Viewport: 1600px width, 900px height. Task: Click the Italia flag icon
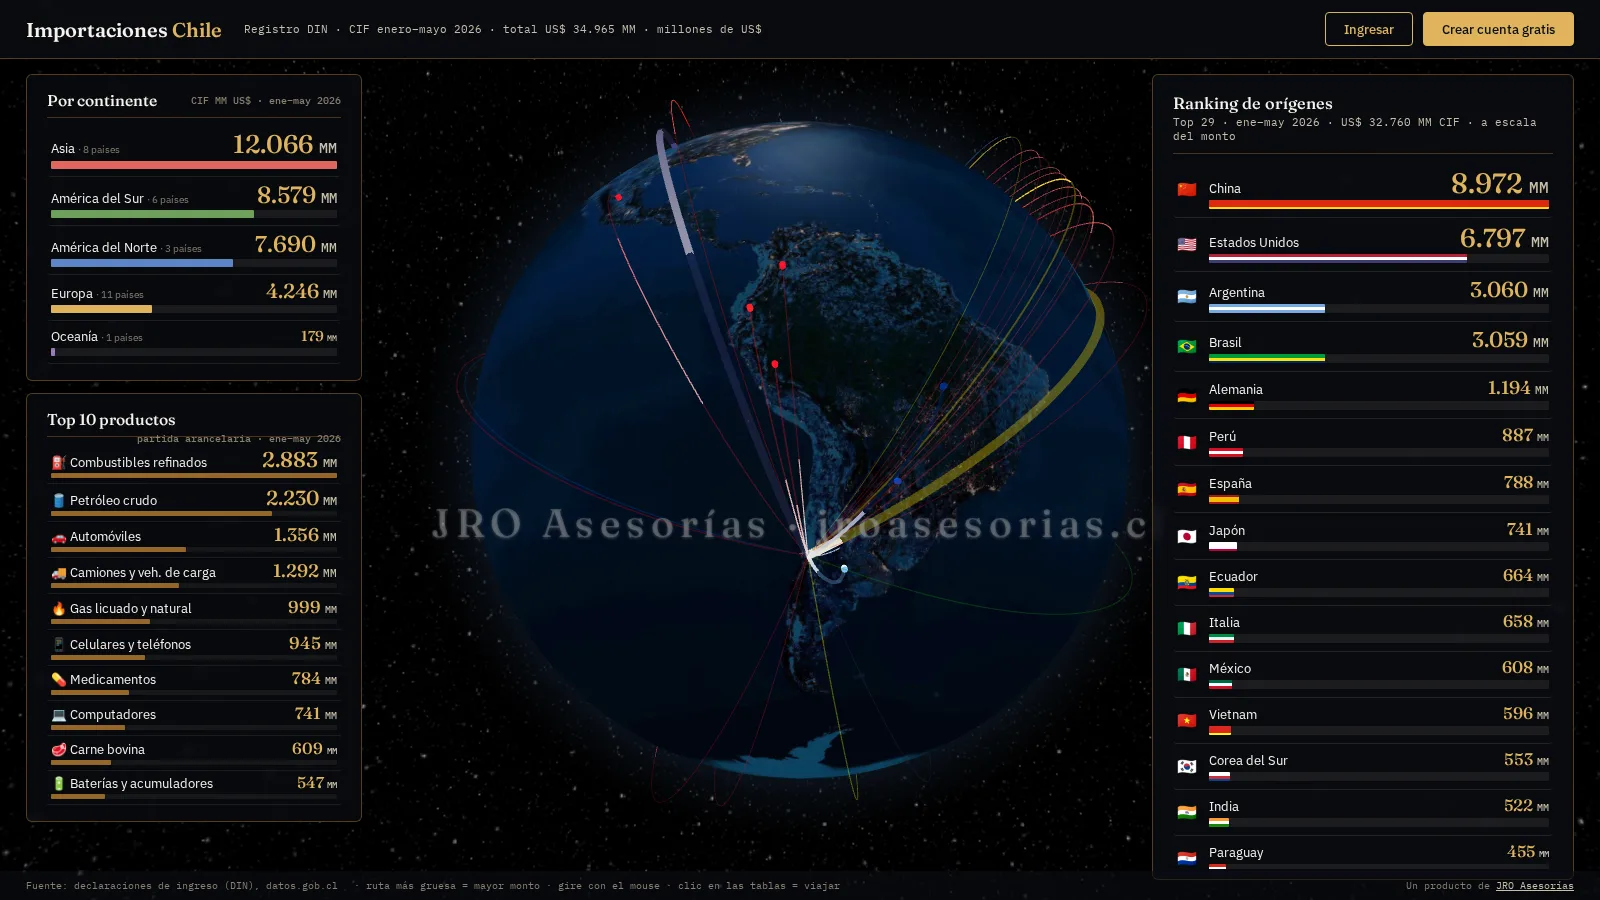coord(1187,628)
